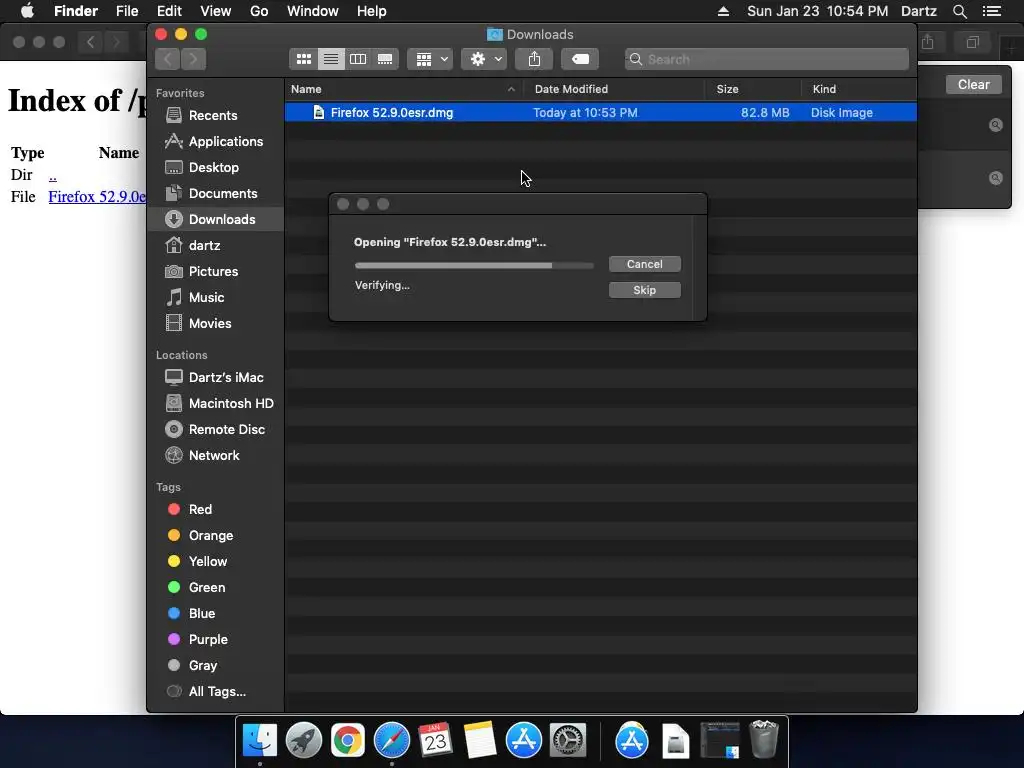This screenshot has height=768, width=1024.
Task: Switch Finder to icon view
Action: point(304,59)
